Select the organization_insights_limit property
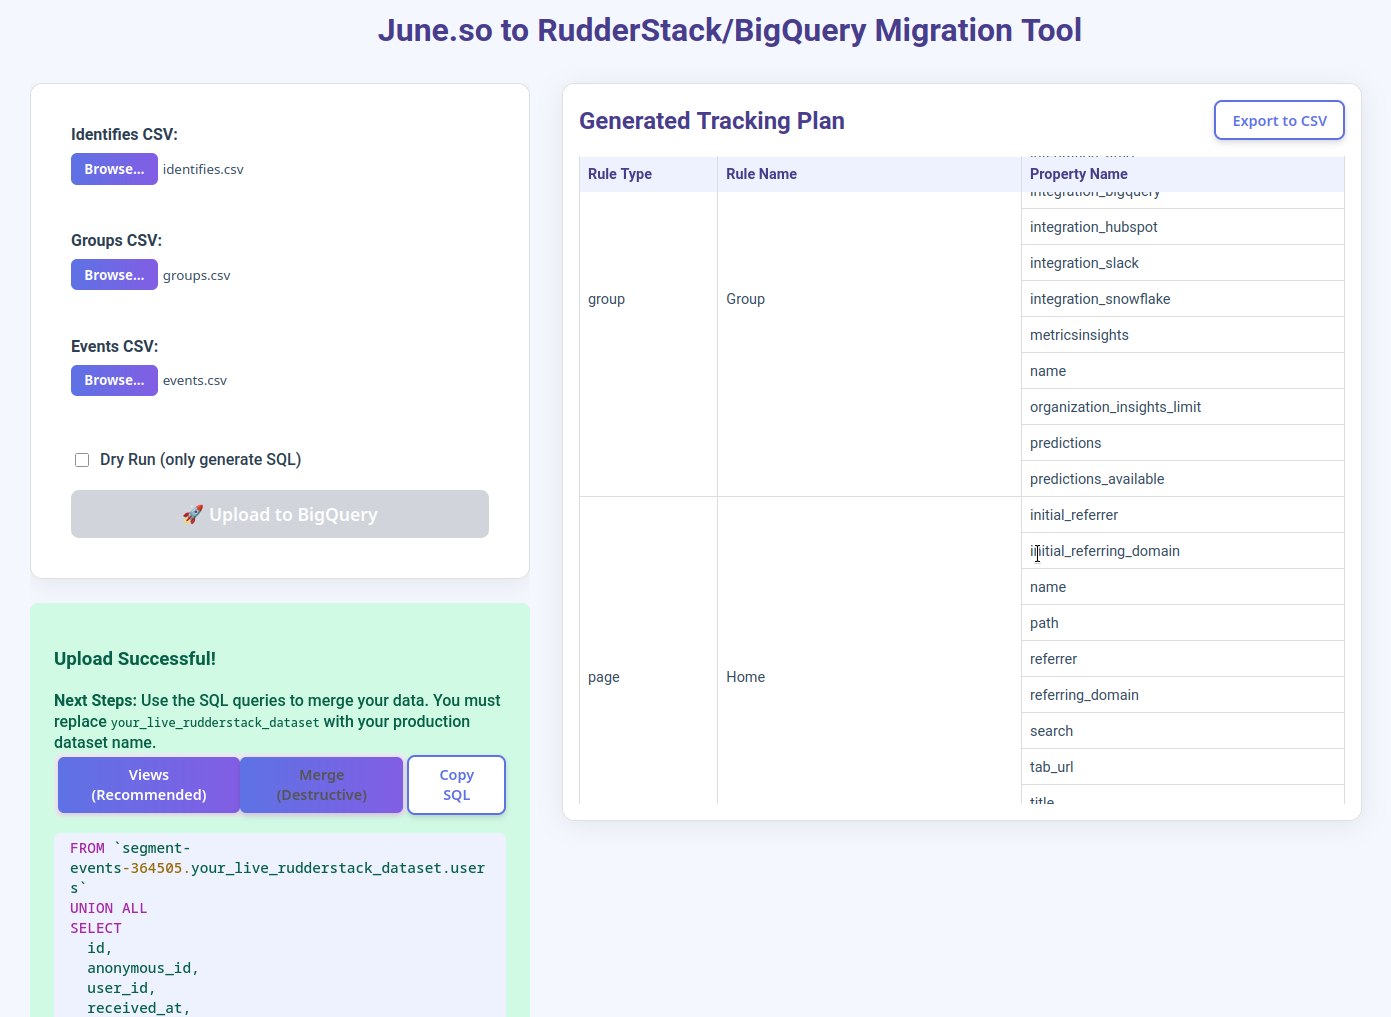Viewport: 1391px width, 1017px height. (1183, 407)
